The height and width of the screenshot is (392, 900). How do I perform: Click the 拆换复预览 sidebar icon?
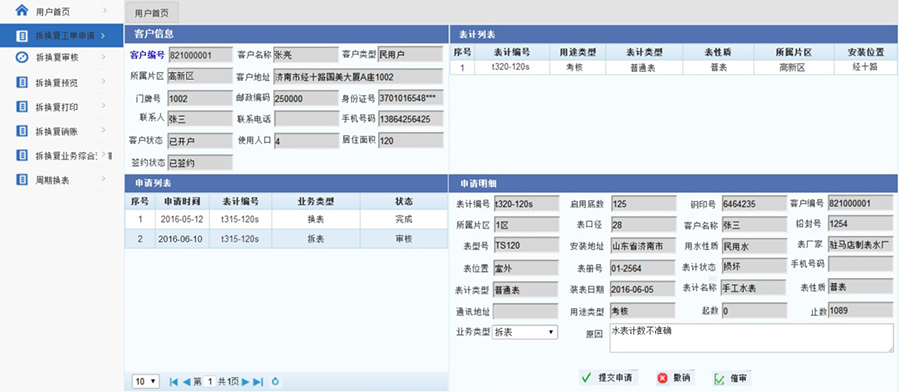click(22, 83)
